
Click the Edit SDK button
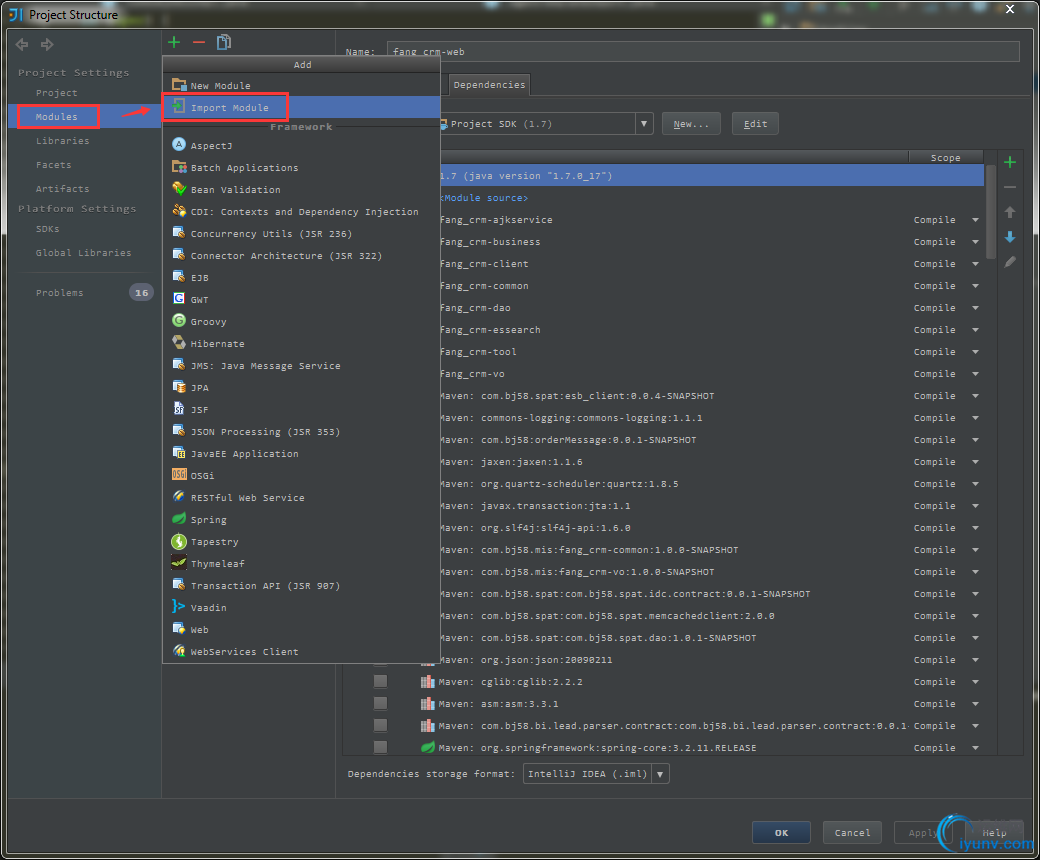755,124
